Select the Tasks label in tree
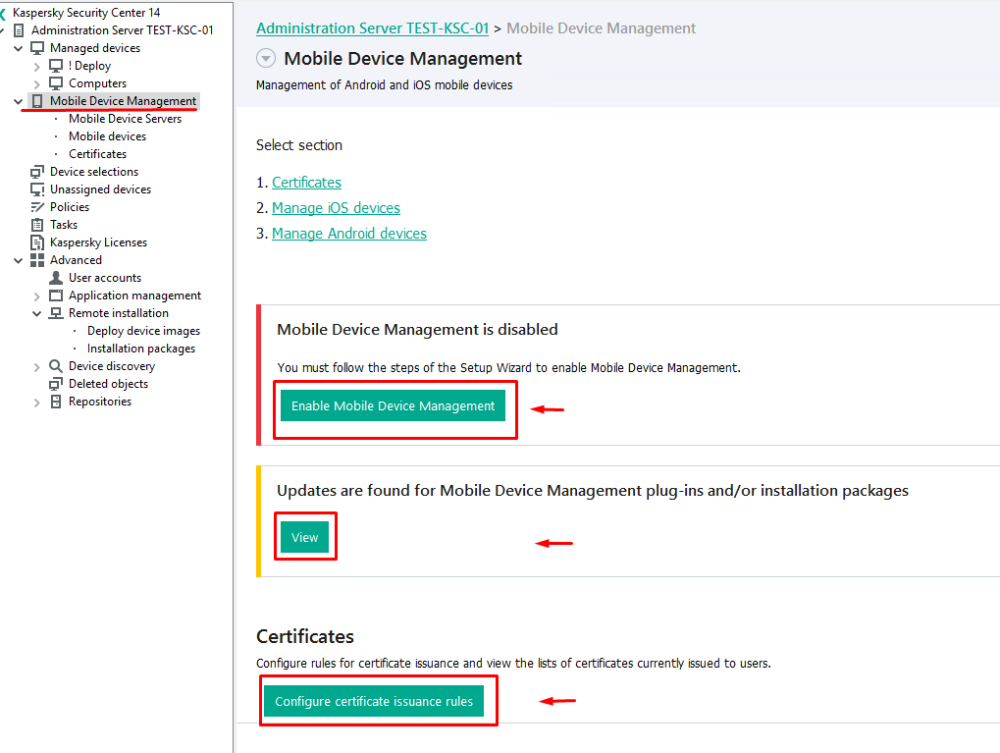The width and height of the screenshot is (1000, 753). tap(64, 224)
